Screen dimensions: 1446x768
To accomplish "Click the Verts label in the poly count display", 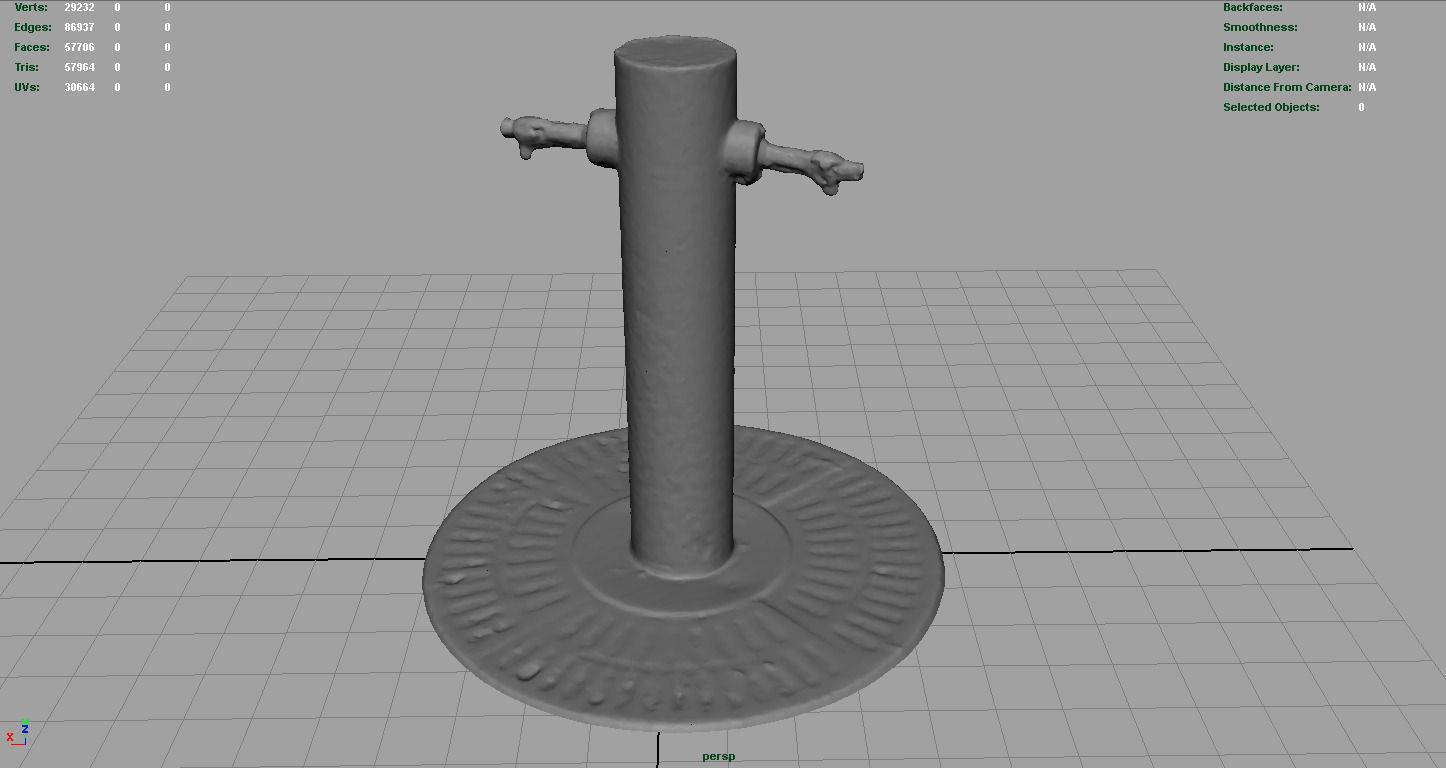I will pos(30,7).
